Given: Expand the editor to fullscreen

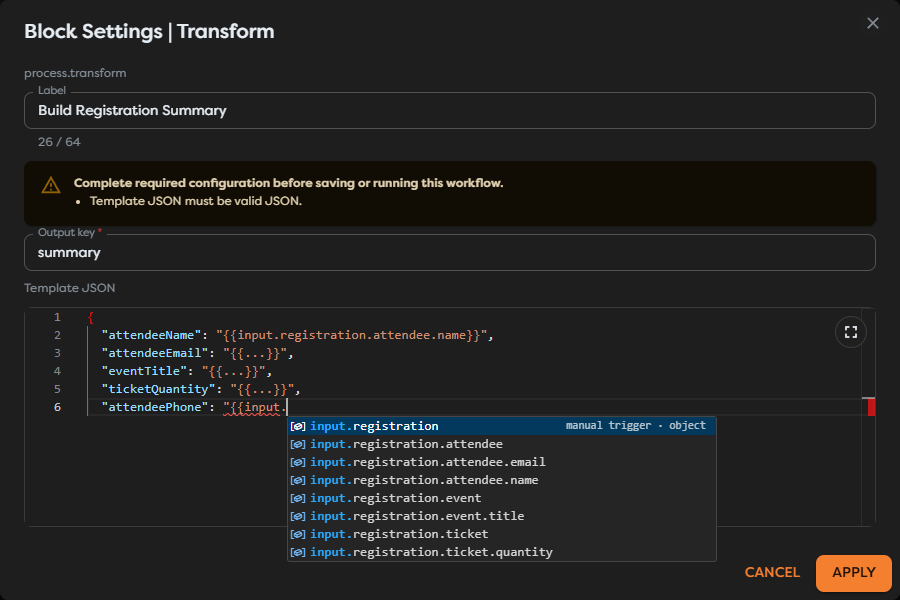Looking at the screenshot, I should tap(851, 332).
